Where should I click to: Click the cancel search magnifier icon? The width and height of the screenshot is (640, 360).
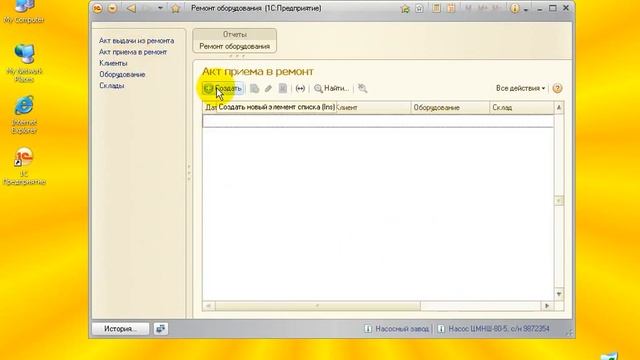(362, 88)
